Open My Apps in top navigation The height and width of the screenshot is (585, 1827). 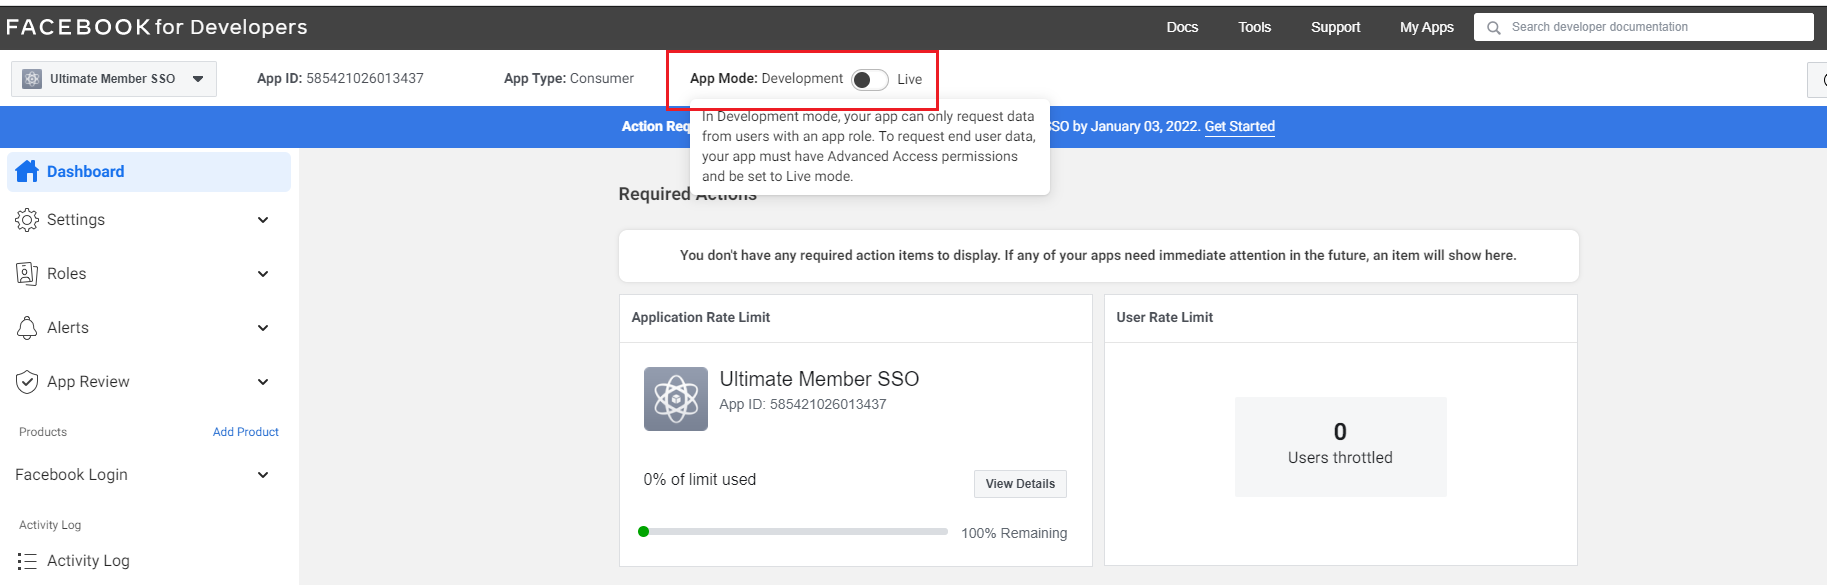(1426, 27)
